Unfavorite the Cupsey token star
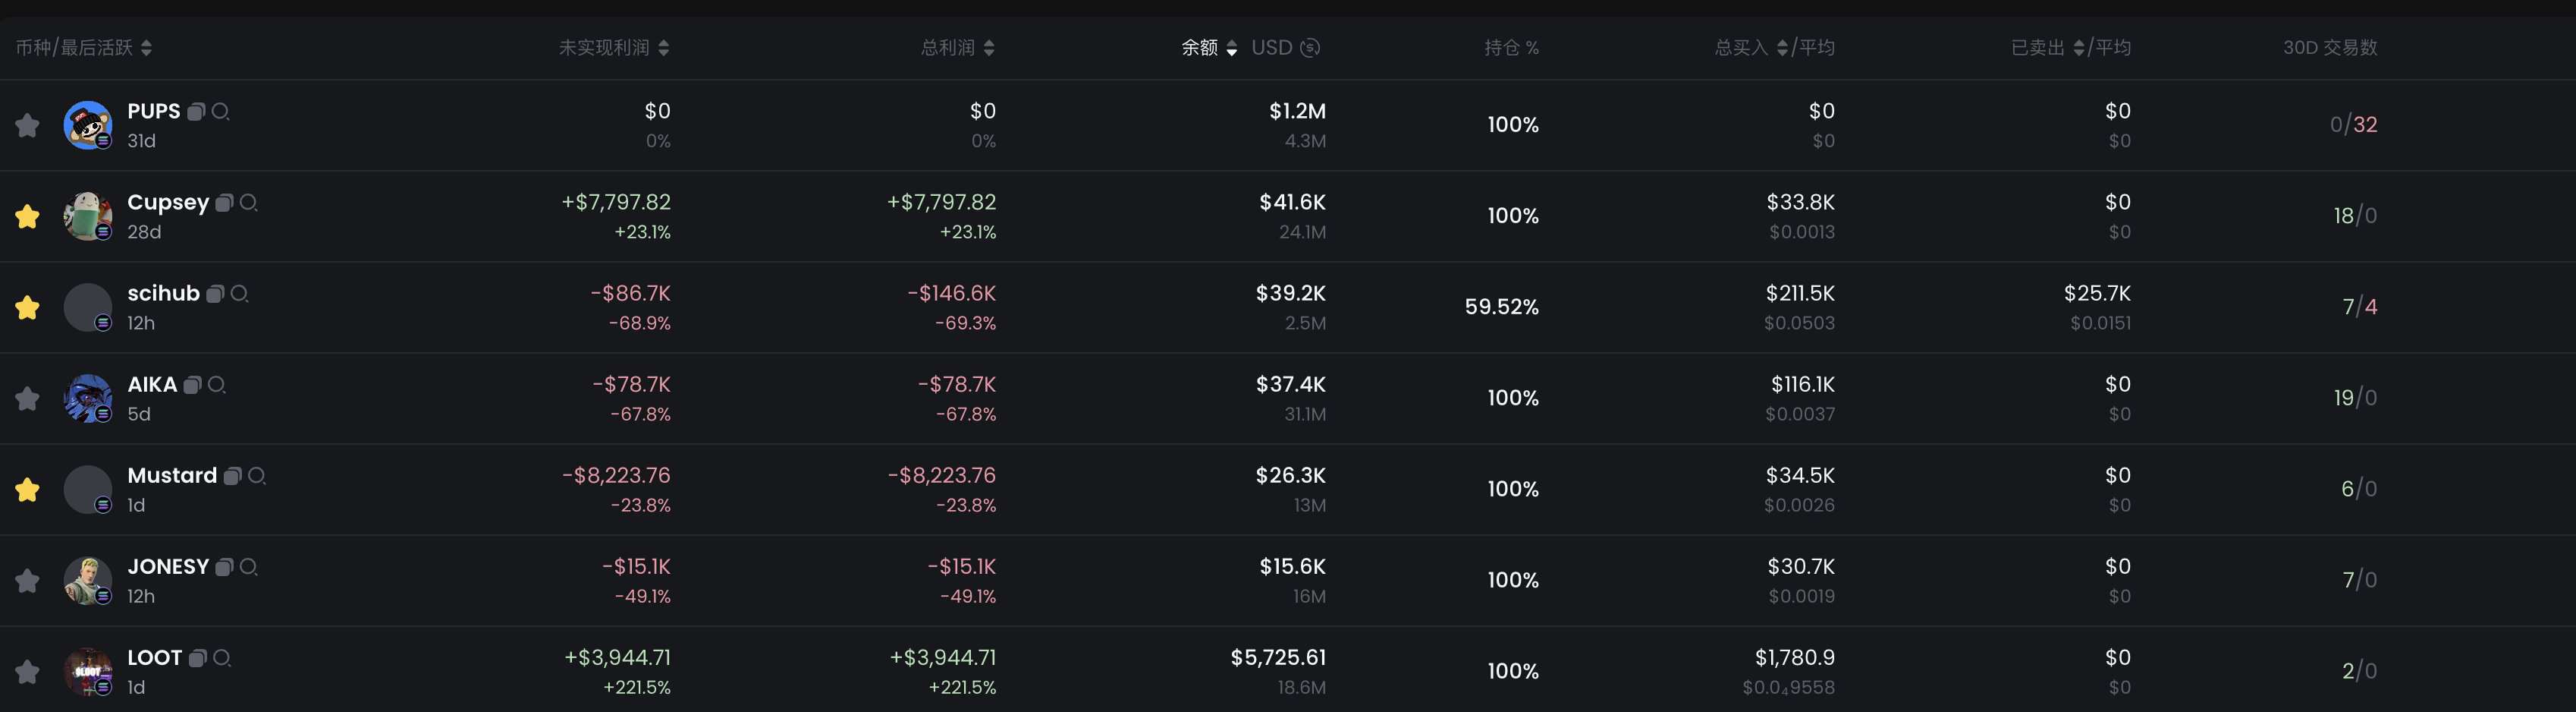 click(27, 216)
